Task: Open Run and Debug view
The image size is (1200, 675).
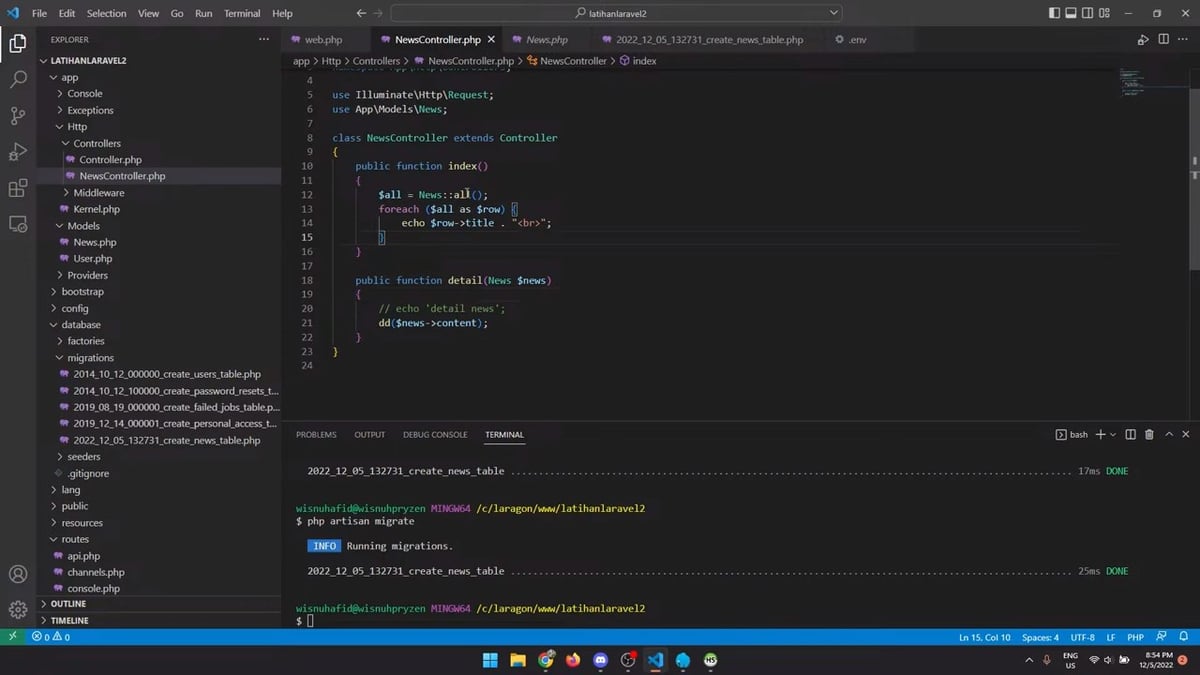Action: coord(18,152)
